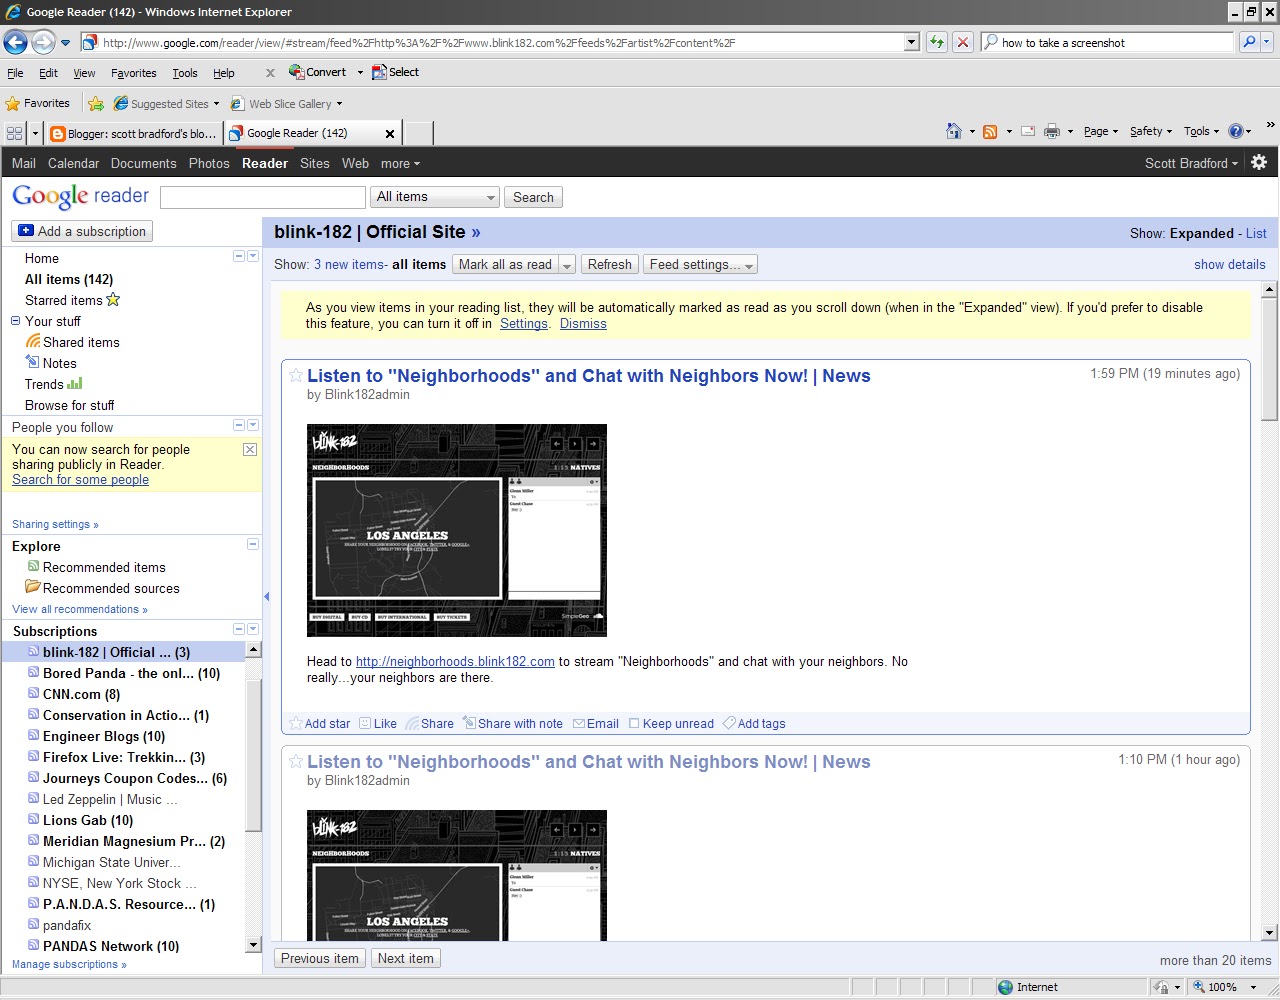Open Google Reader settings gear
The image size is (1280, 1000).
(x=1259, y=162)
